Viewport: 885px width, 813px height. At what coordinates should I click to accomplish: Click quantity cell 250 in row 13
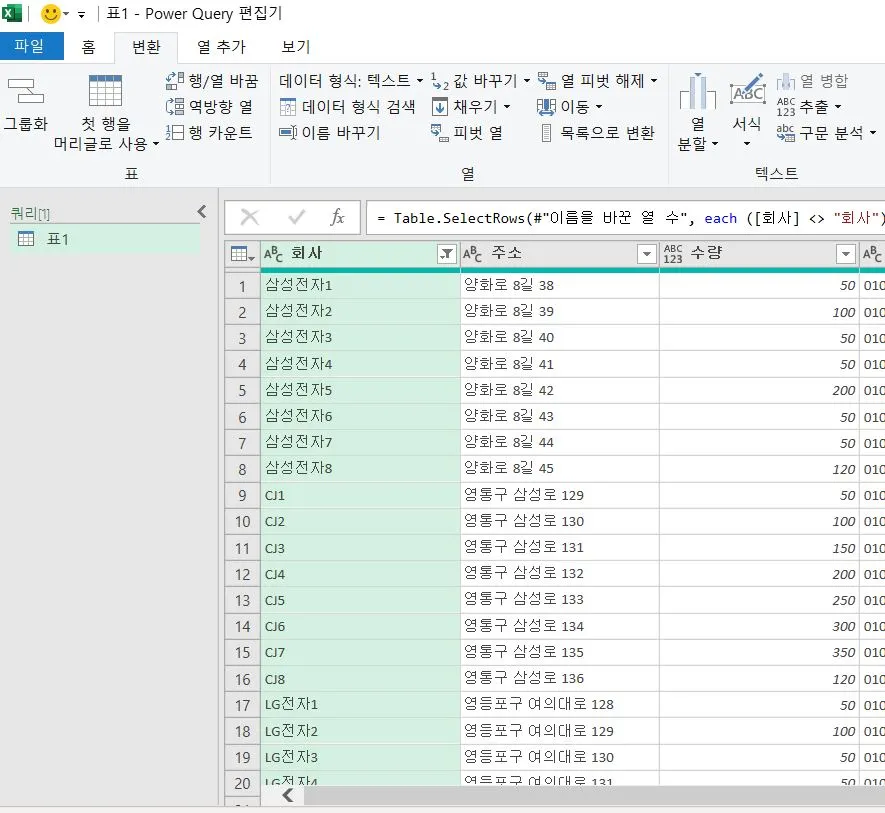pos(759,600)
